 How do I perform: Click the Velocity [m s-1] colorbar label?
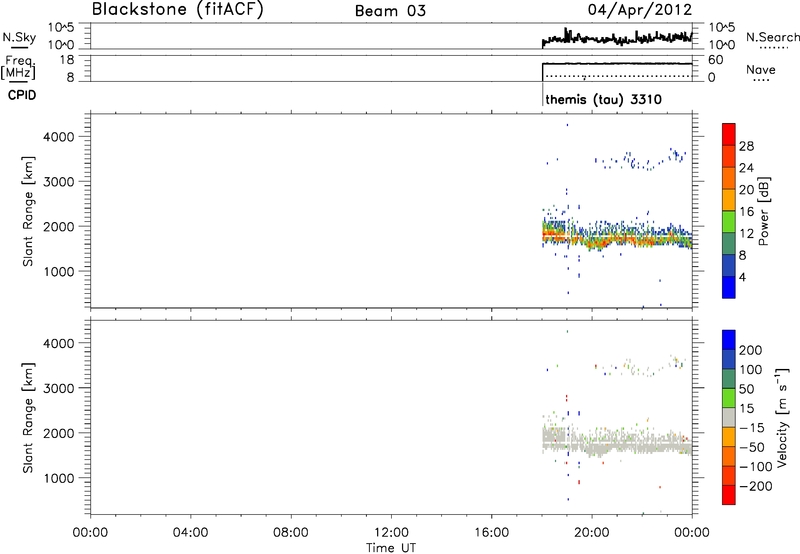coord(782,417)
